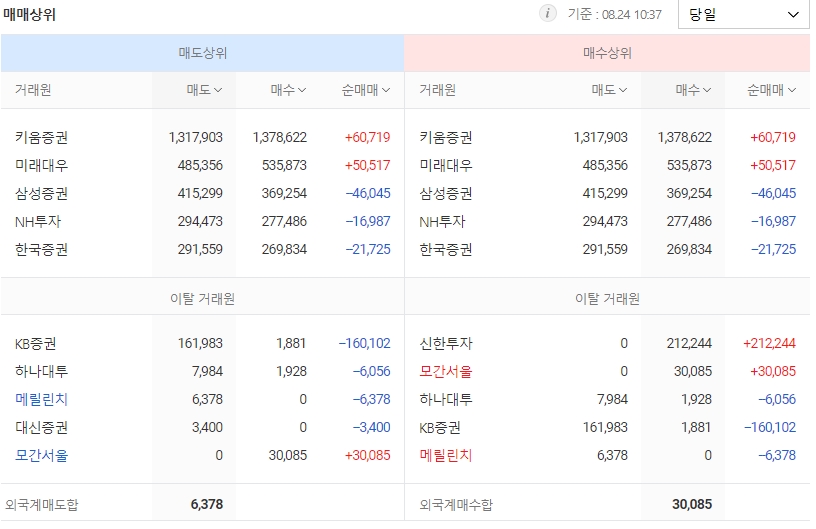
Task: Click KB증권 in left 이탈 거래원 list
Action: pos(35,343)
